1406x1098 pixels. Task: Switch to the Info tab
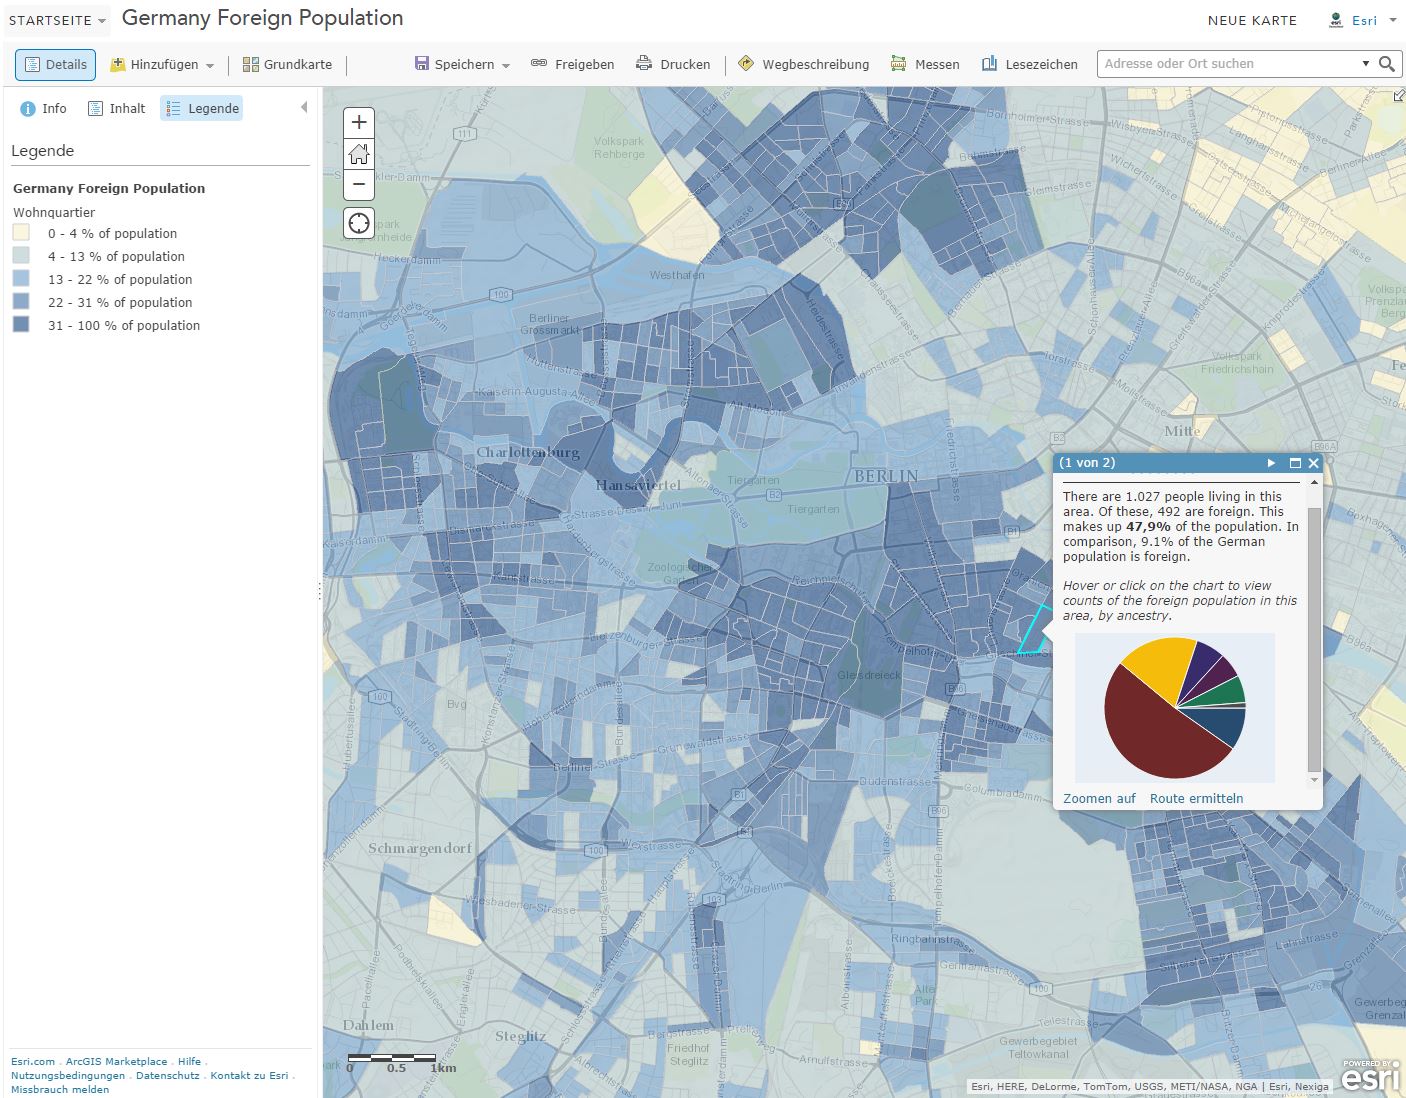coord(43,108)
